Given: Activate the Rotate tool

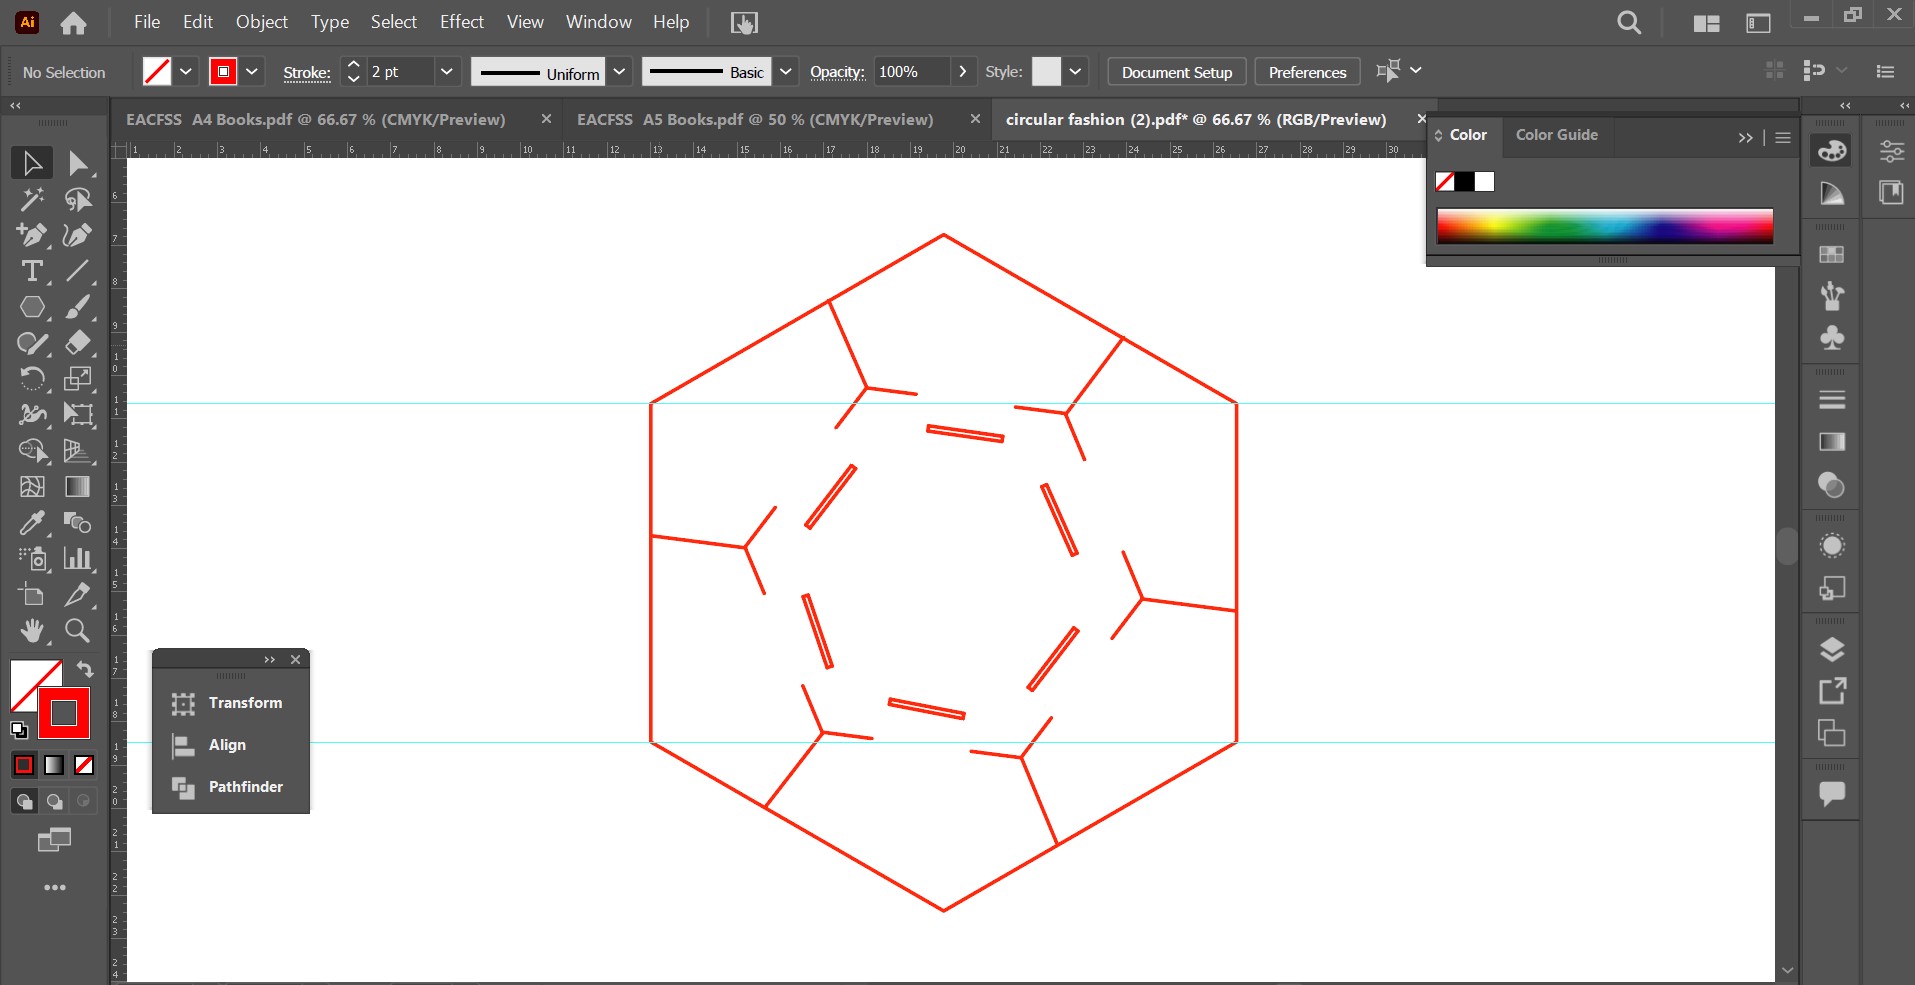Looking at the screenshot, I should pos(32,379).
